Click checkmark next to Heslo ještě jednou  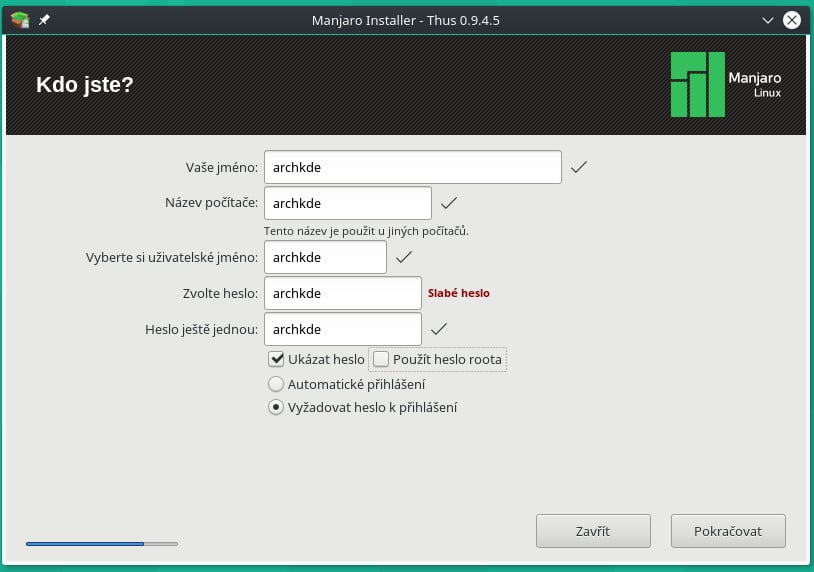(x=439, y=329)
